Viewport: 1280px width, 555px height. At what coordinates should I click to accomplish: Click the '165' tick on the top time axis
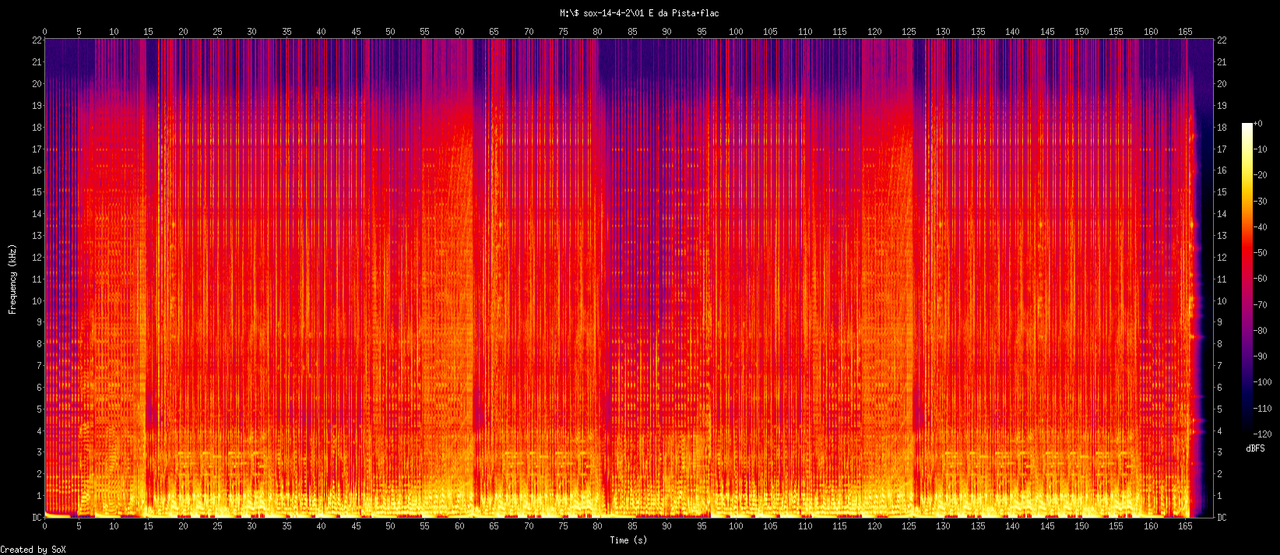pyautogui.click(x=1186, y=31)
